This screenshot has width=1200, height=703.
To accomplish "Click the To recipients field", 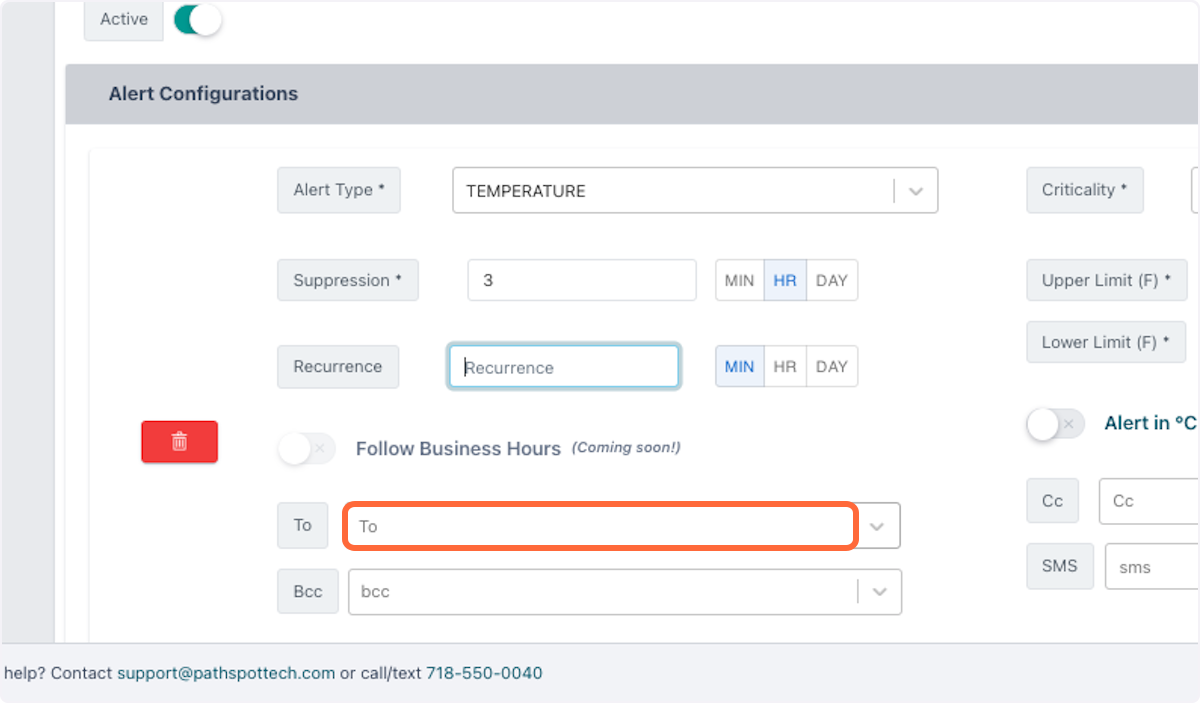I will (x=600, y=526).
